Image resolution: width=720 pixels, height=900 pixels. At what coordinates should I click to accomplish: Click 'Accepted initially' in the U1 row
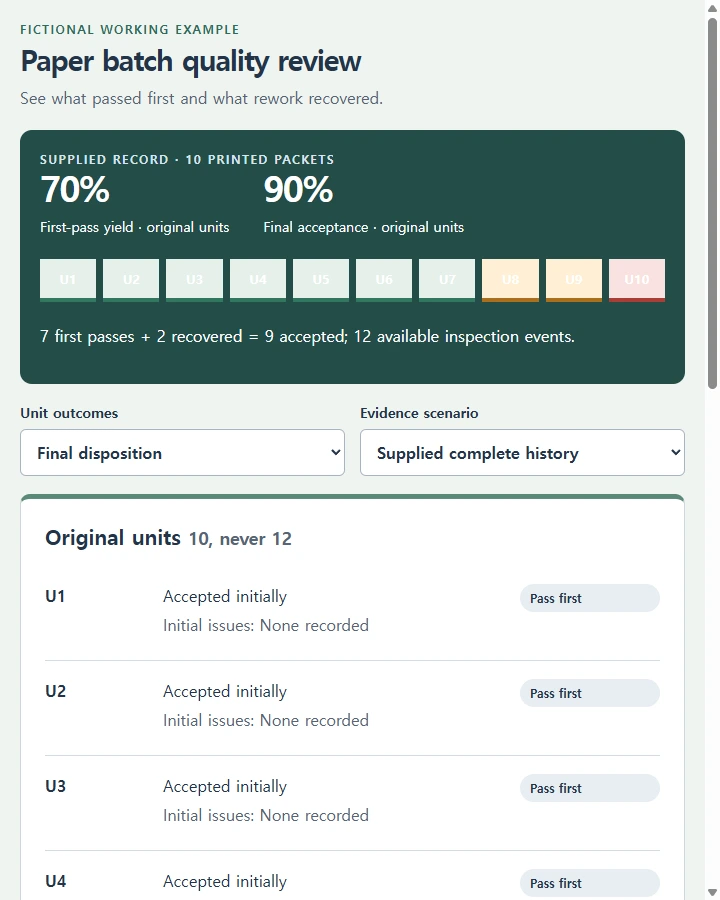tap(225, 597)
